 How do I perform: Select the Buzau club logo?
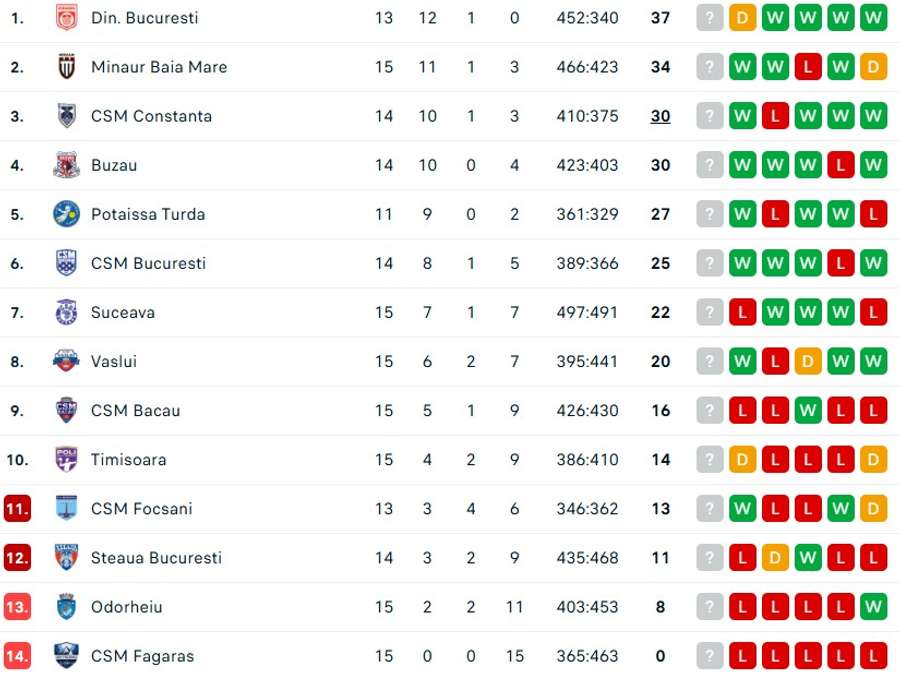tap(67, 165)
